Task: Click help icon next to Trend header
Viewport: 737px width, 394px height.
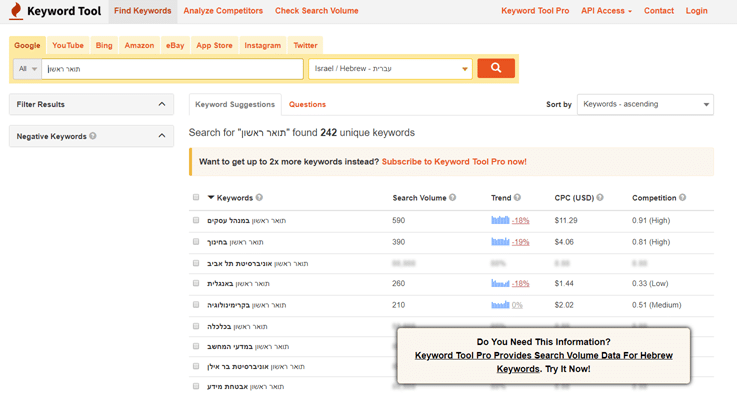Action: coord(517,197)
